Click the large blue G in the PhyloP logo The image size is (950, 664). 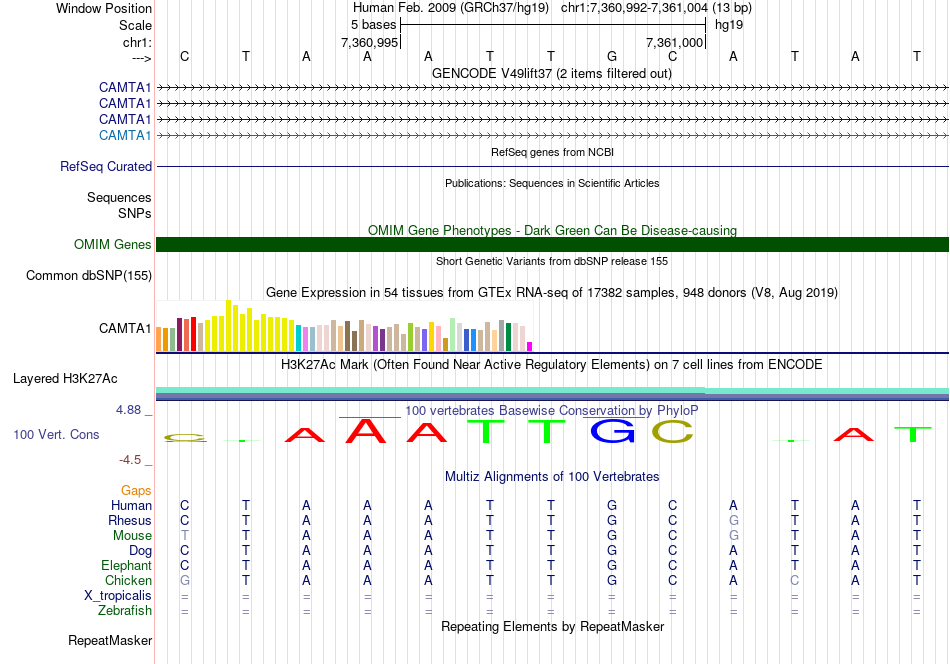(x=612, y=431)
